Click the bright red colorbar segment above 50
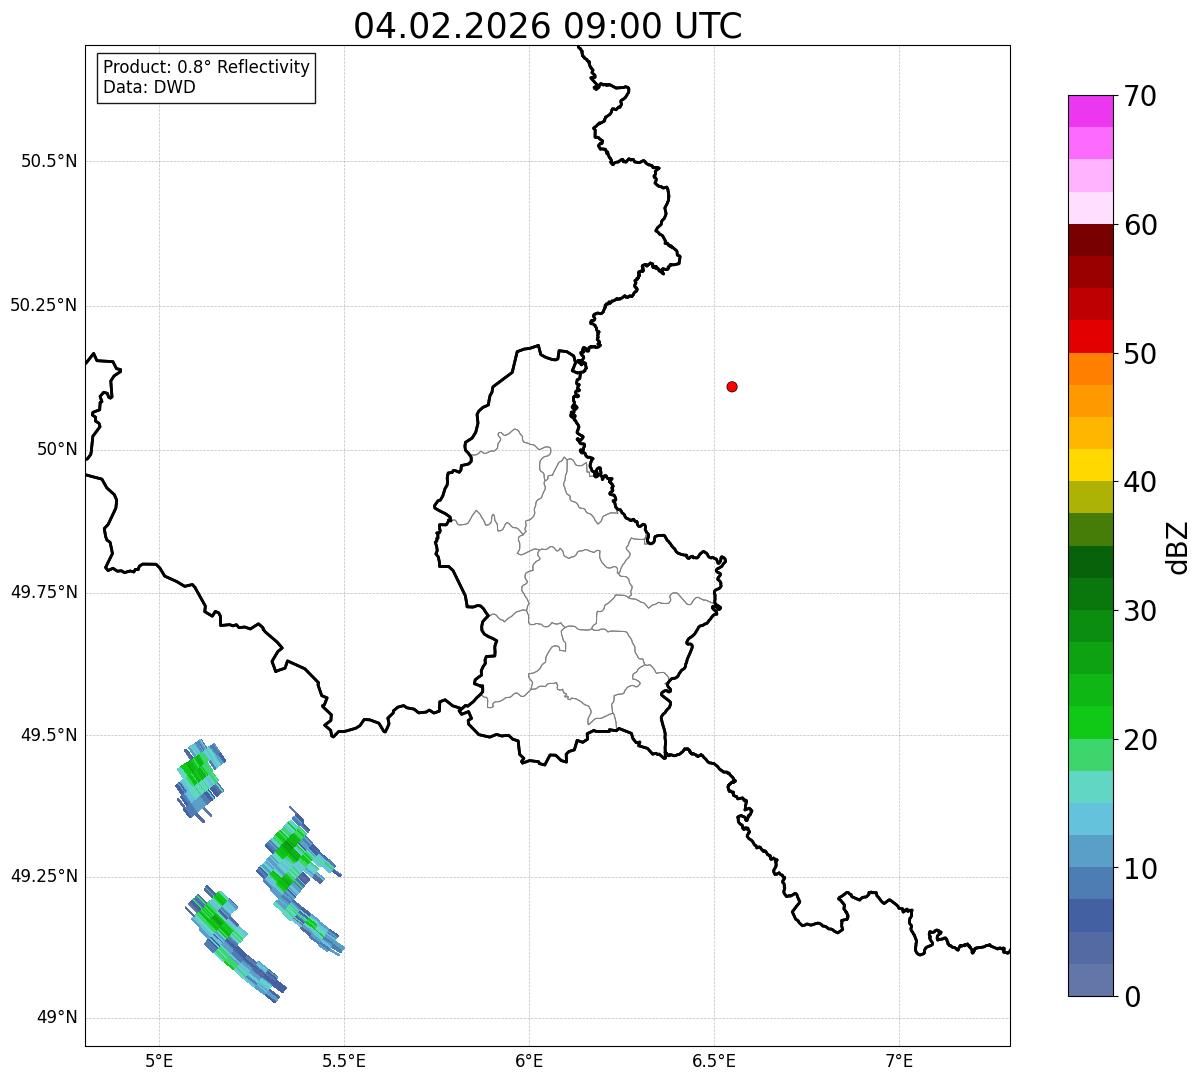The image size is (1202, 1081). [x=1090, y=336]
